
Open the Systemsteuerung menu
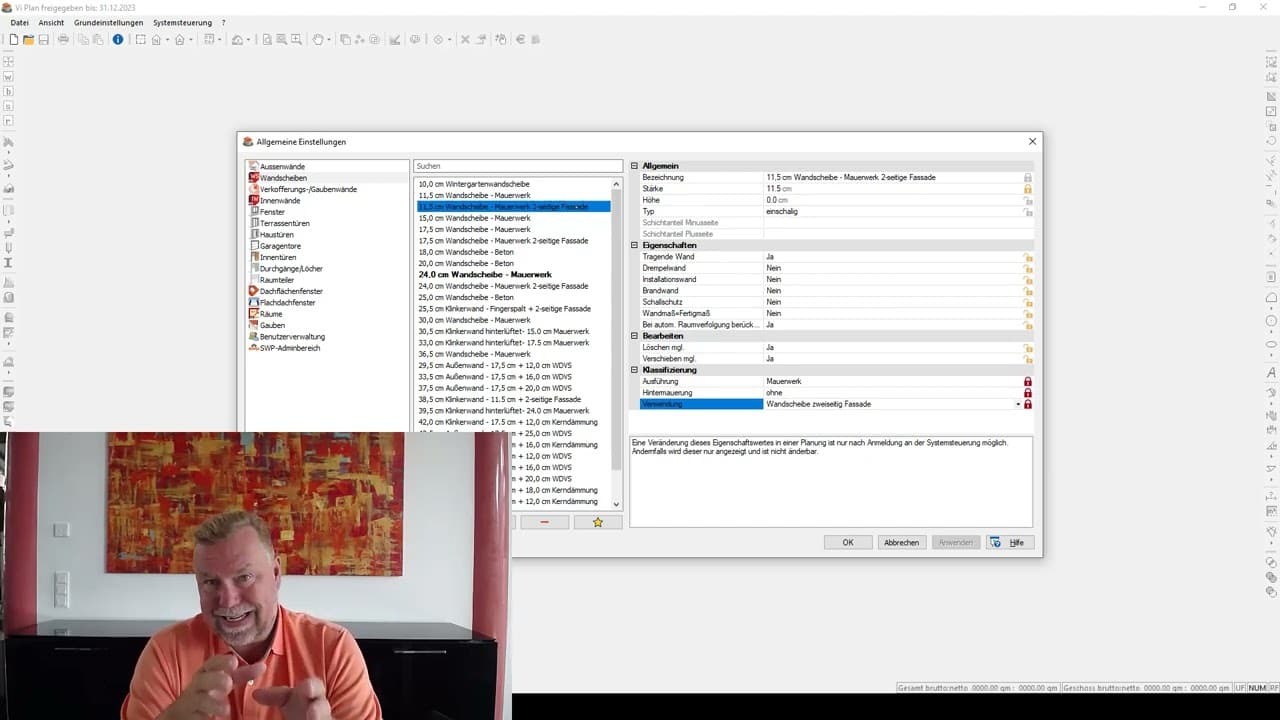point(182,22)
